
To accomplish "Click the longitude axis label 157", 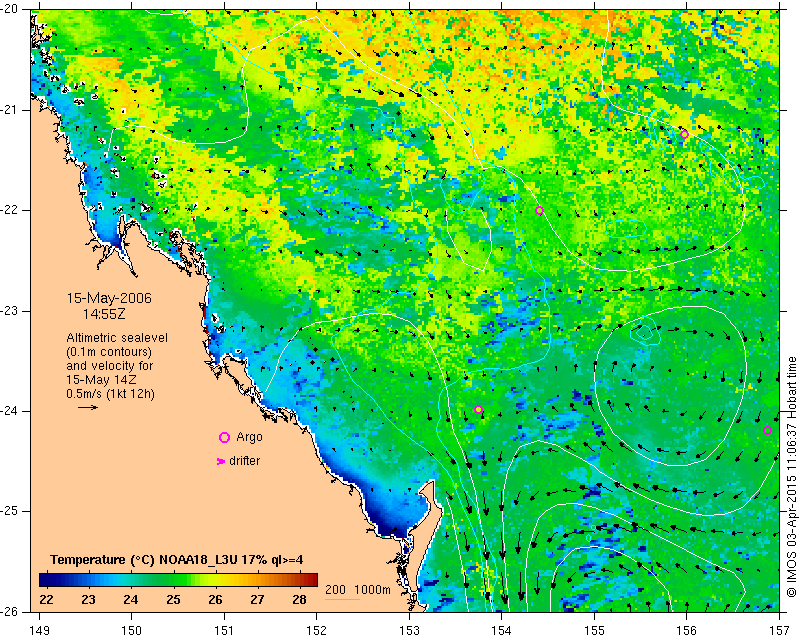I will point(779,631).
